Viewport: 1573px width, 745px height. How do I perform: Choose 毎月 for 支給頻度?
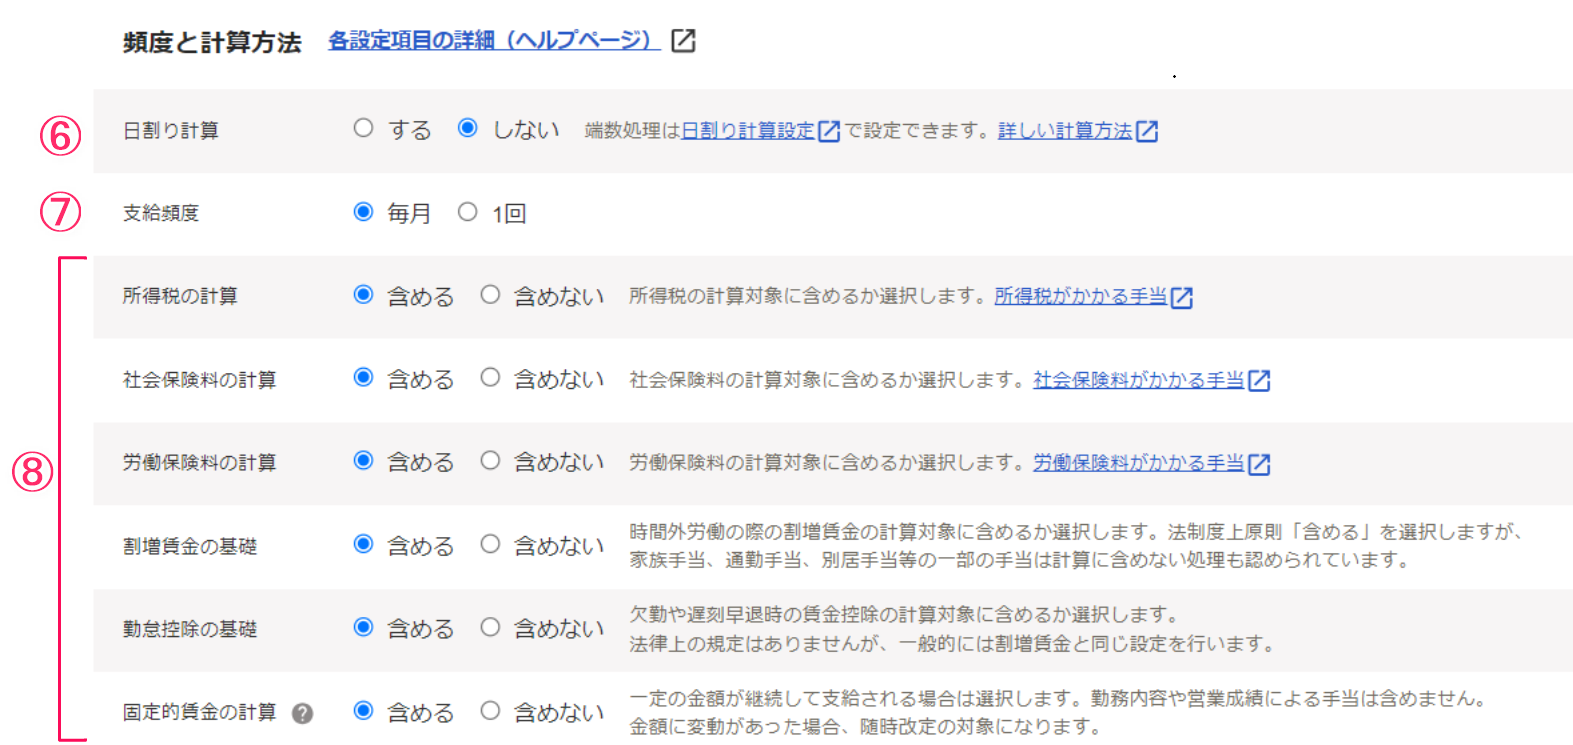tap(363, 212)
